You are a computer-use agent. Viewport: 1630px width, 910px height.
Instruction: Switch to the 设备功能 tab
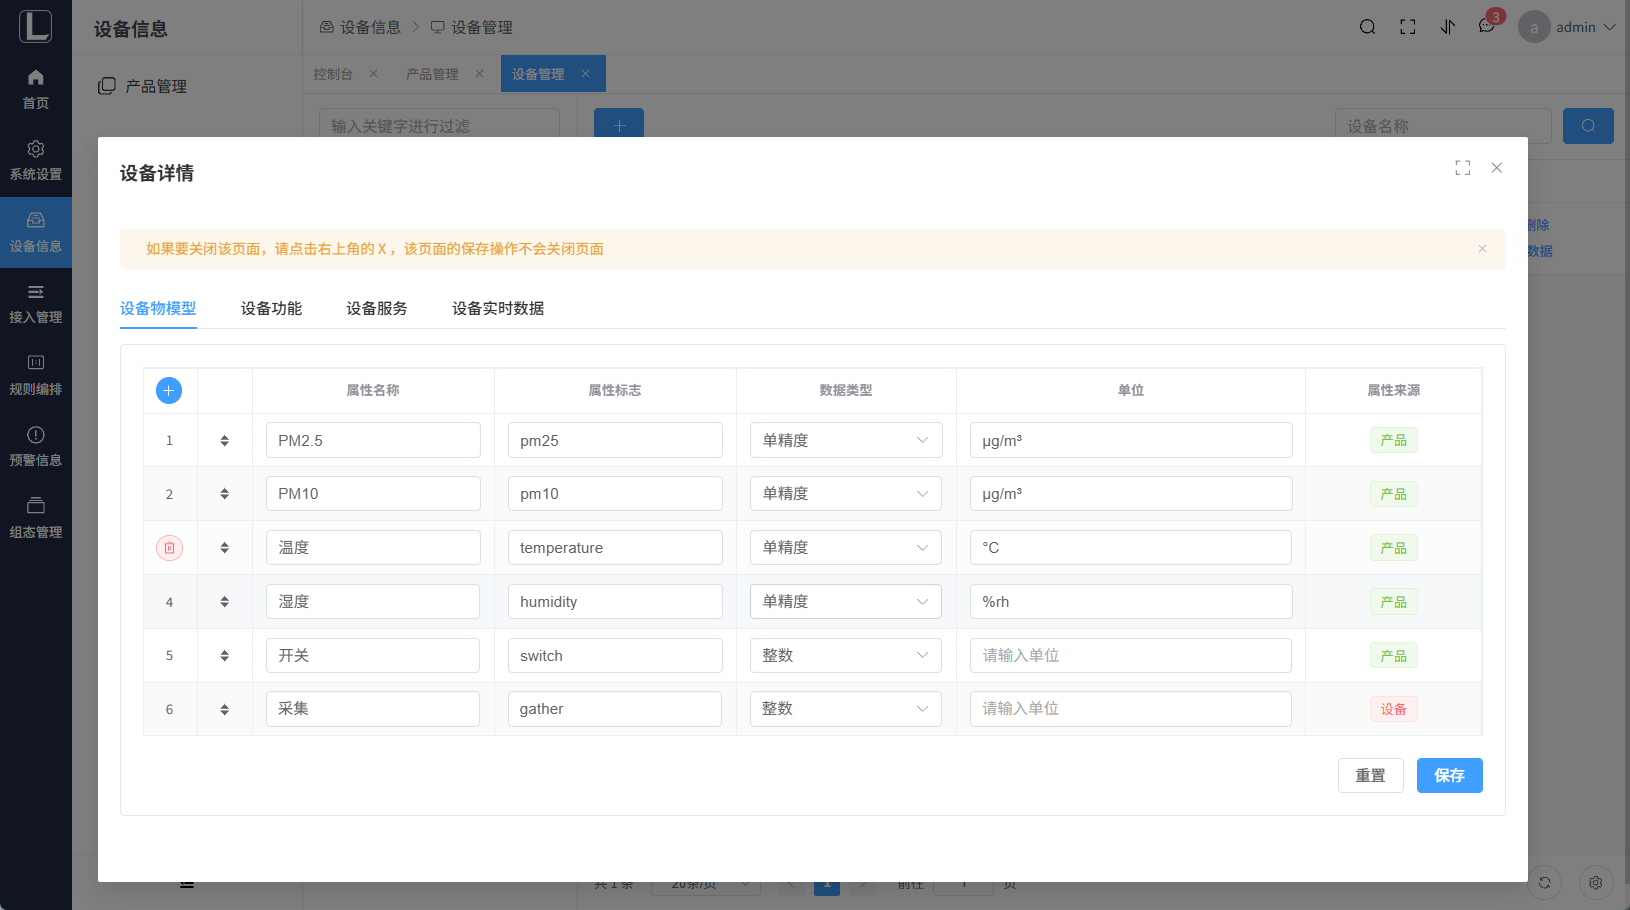pos(271,308)
